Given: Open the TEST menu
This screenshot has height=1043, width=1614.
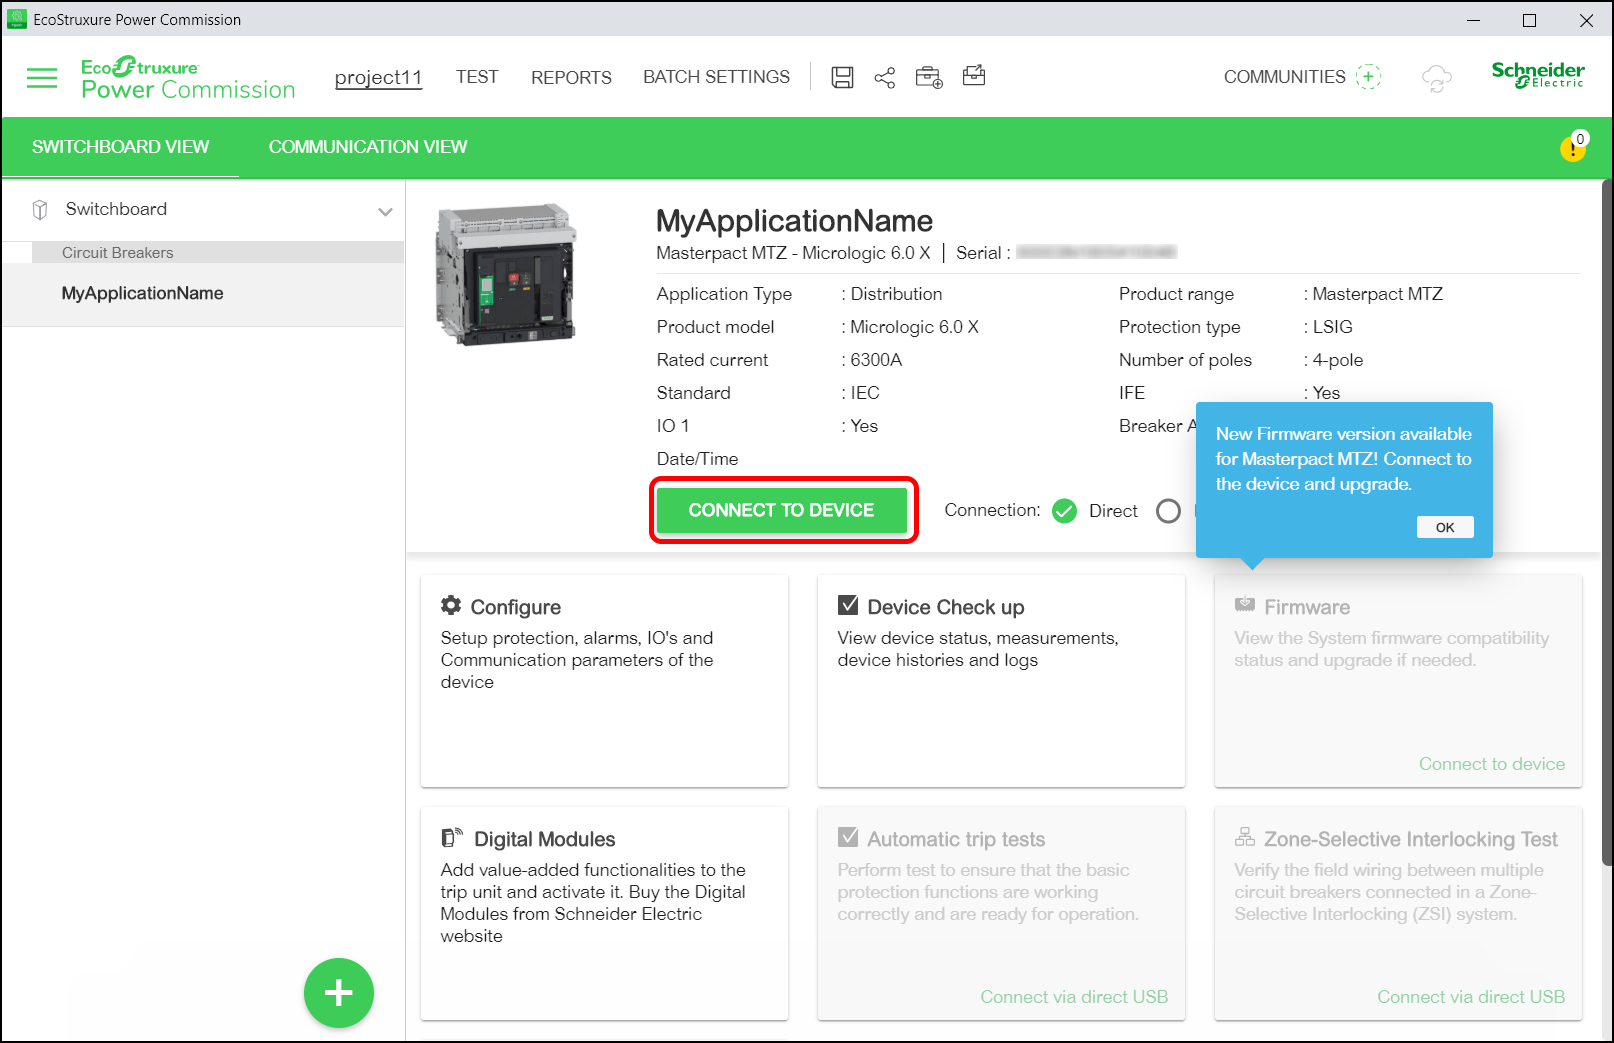Looking at the screenshot, I should [477, 77].
